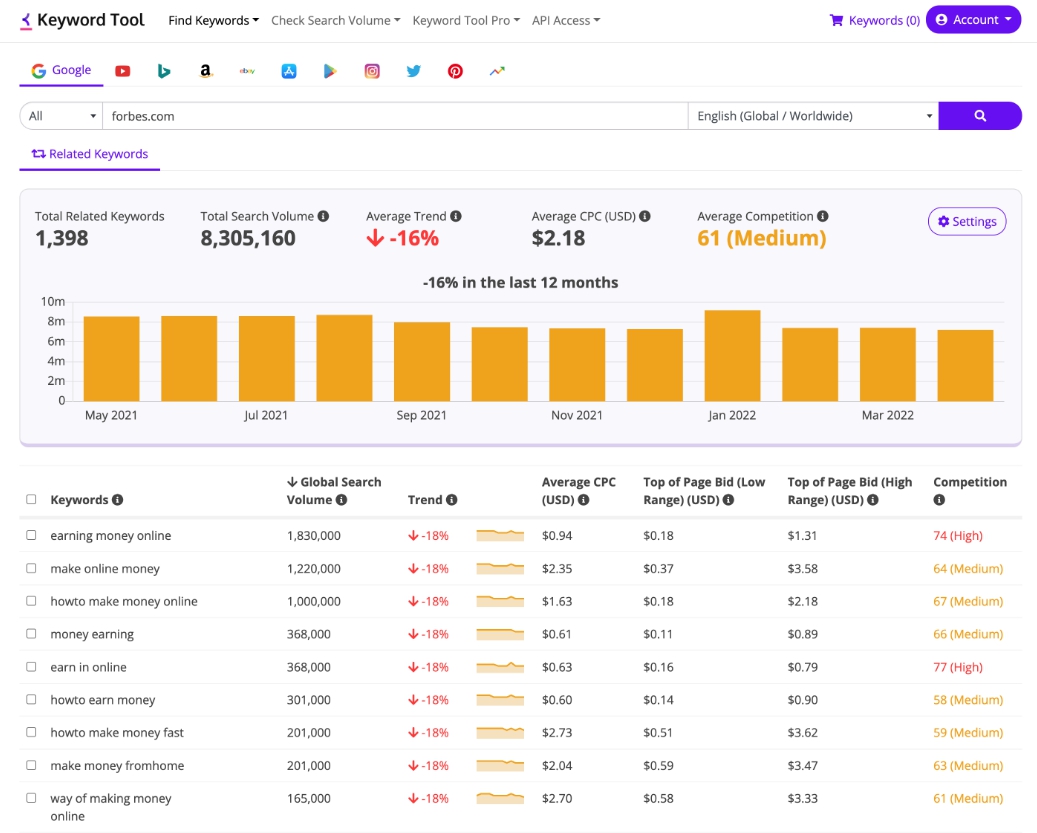Click the shopping cart icon
The width and height of the screenshot is (1037, 833).
[x=837, y=20]
